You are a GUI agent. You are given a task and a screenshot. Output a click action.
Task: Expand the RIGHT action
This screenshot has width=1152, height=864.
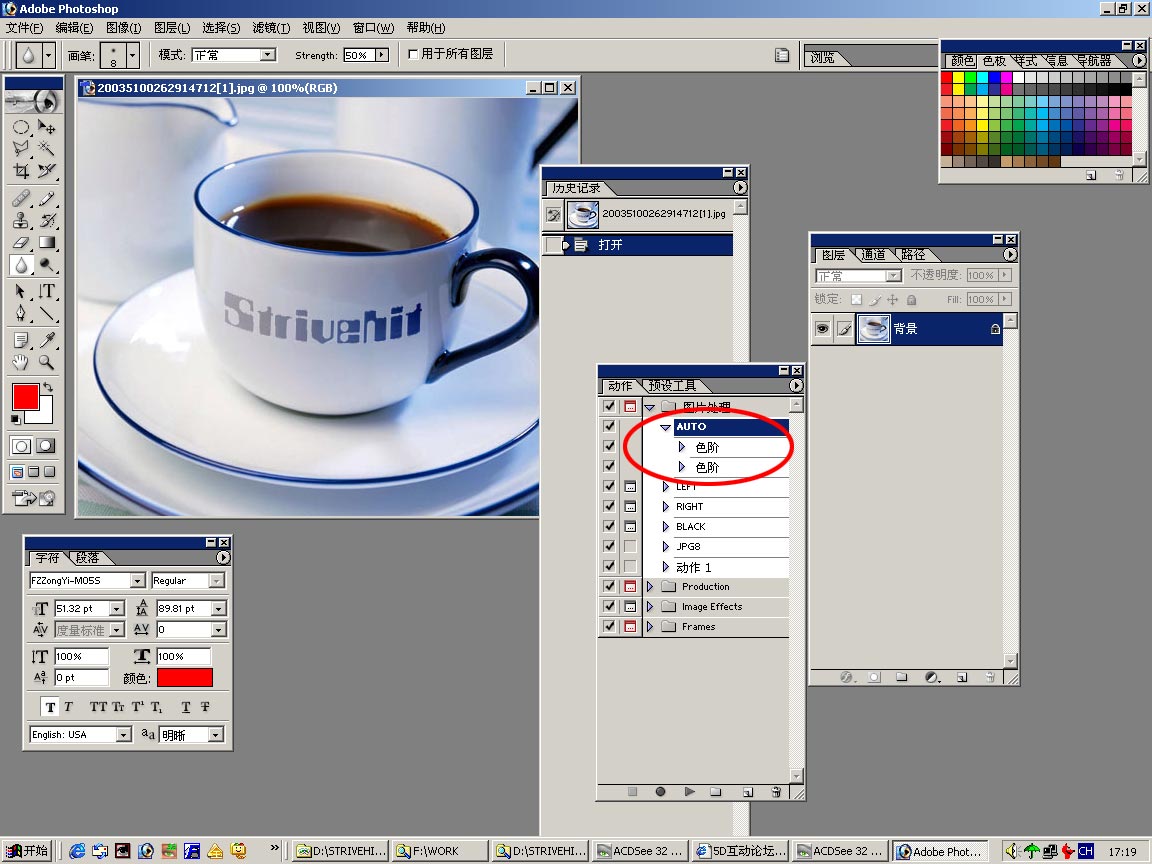[x=666, y=506]
